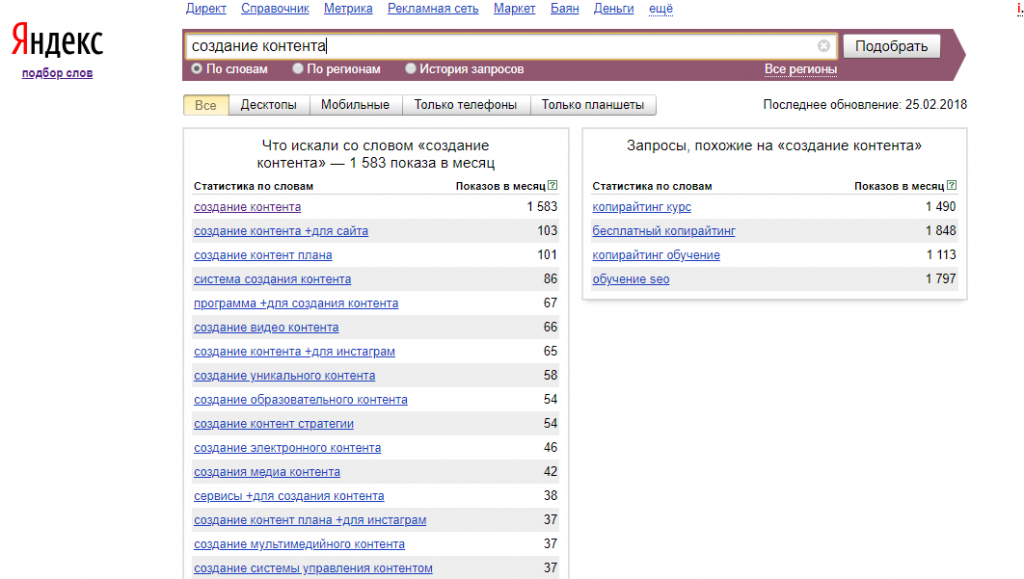Open Баян in the top navigation
This screenshot has width=1024, height=579.
pos(565,8)
